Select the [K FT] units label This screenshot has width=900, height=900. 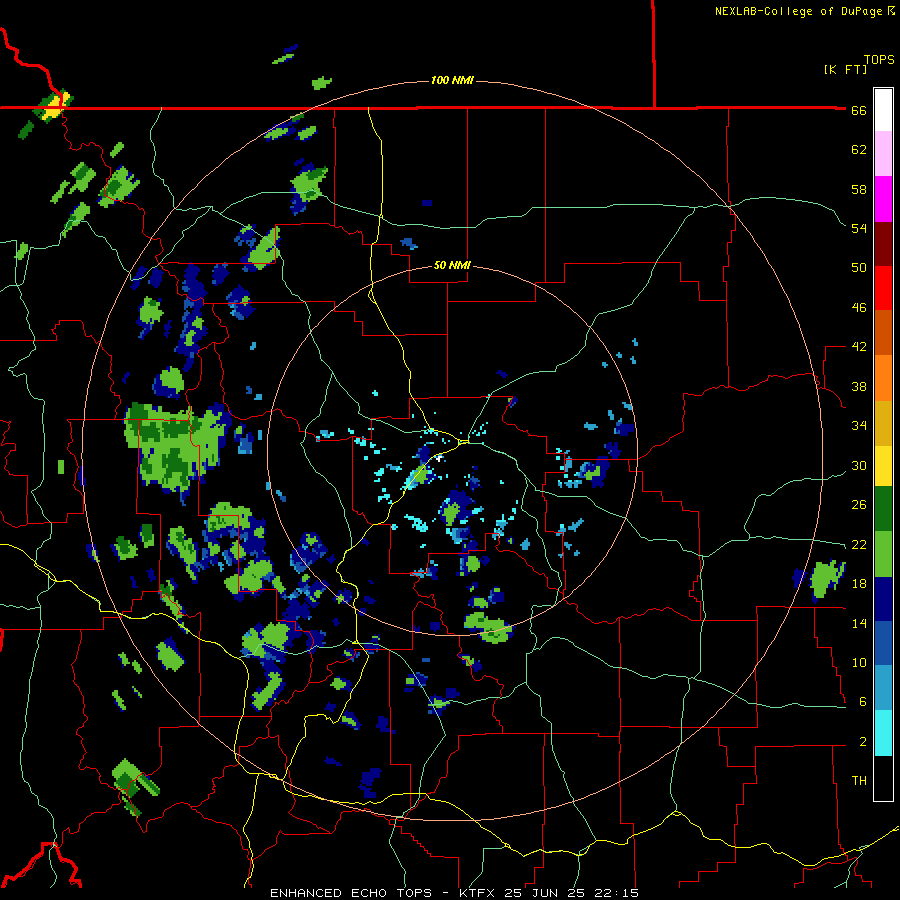click(845, 69)
